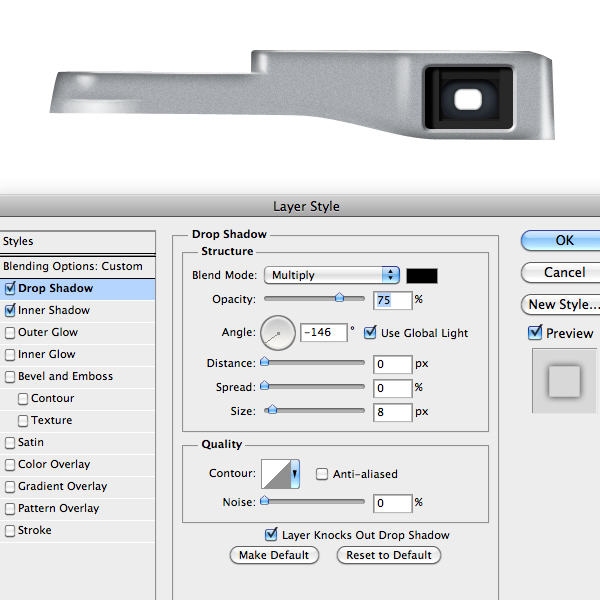Click Reset to Default button
This screenshot has height=600, width=600.
389,555
